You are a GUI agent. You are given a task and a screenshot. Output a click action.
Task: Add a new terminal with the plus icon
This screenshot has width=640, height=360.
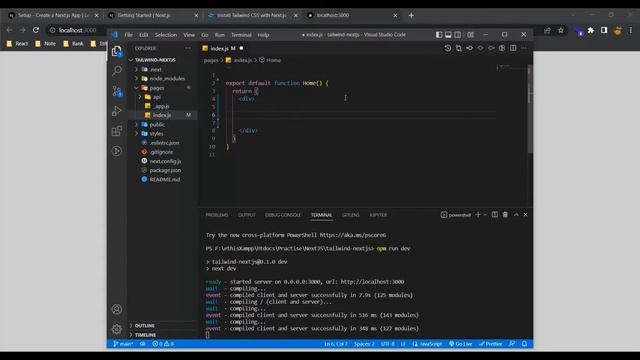(478, 215)
